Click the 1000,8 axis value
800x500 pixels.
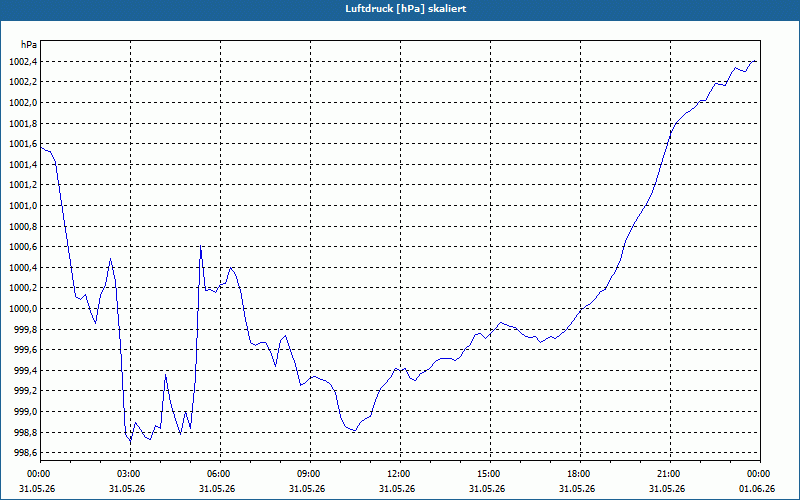[23, 227]
